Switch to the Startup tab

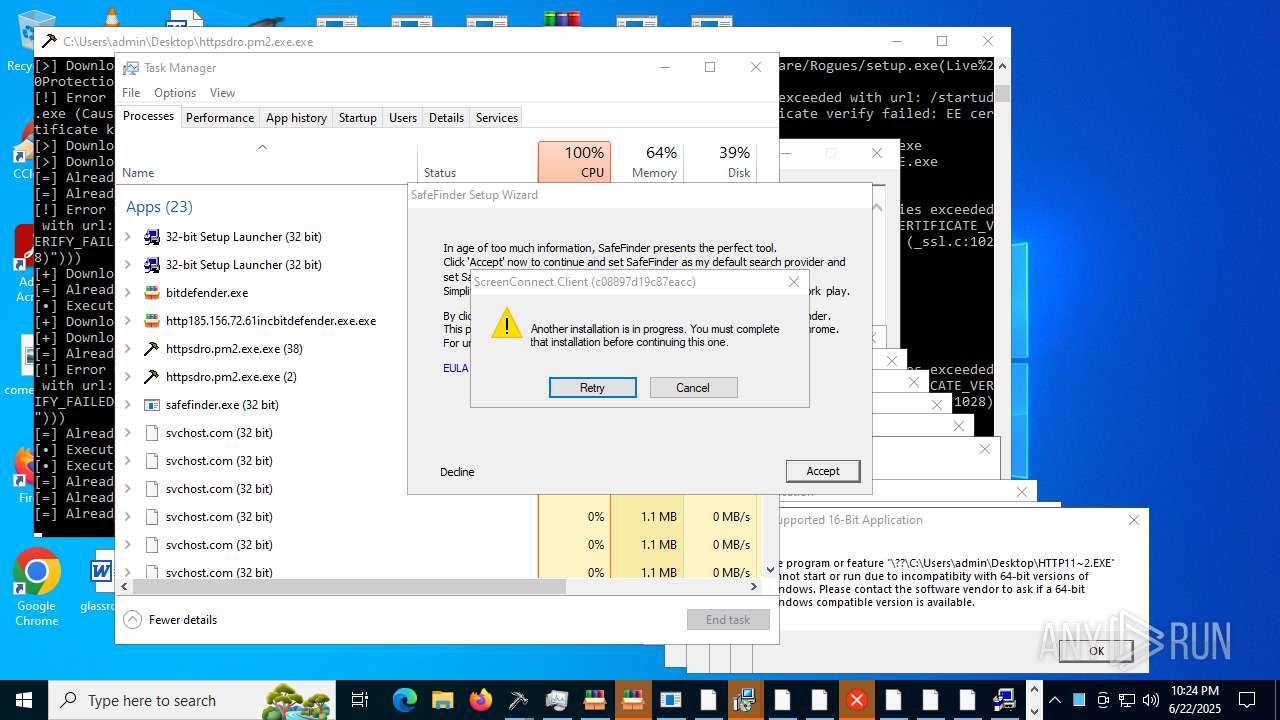357,118
